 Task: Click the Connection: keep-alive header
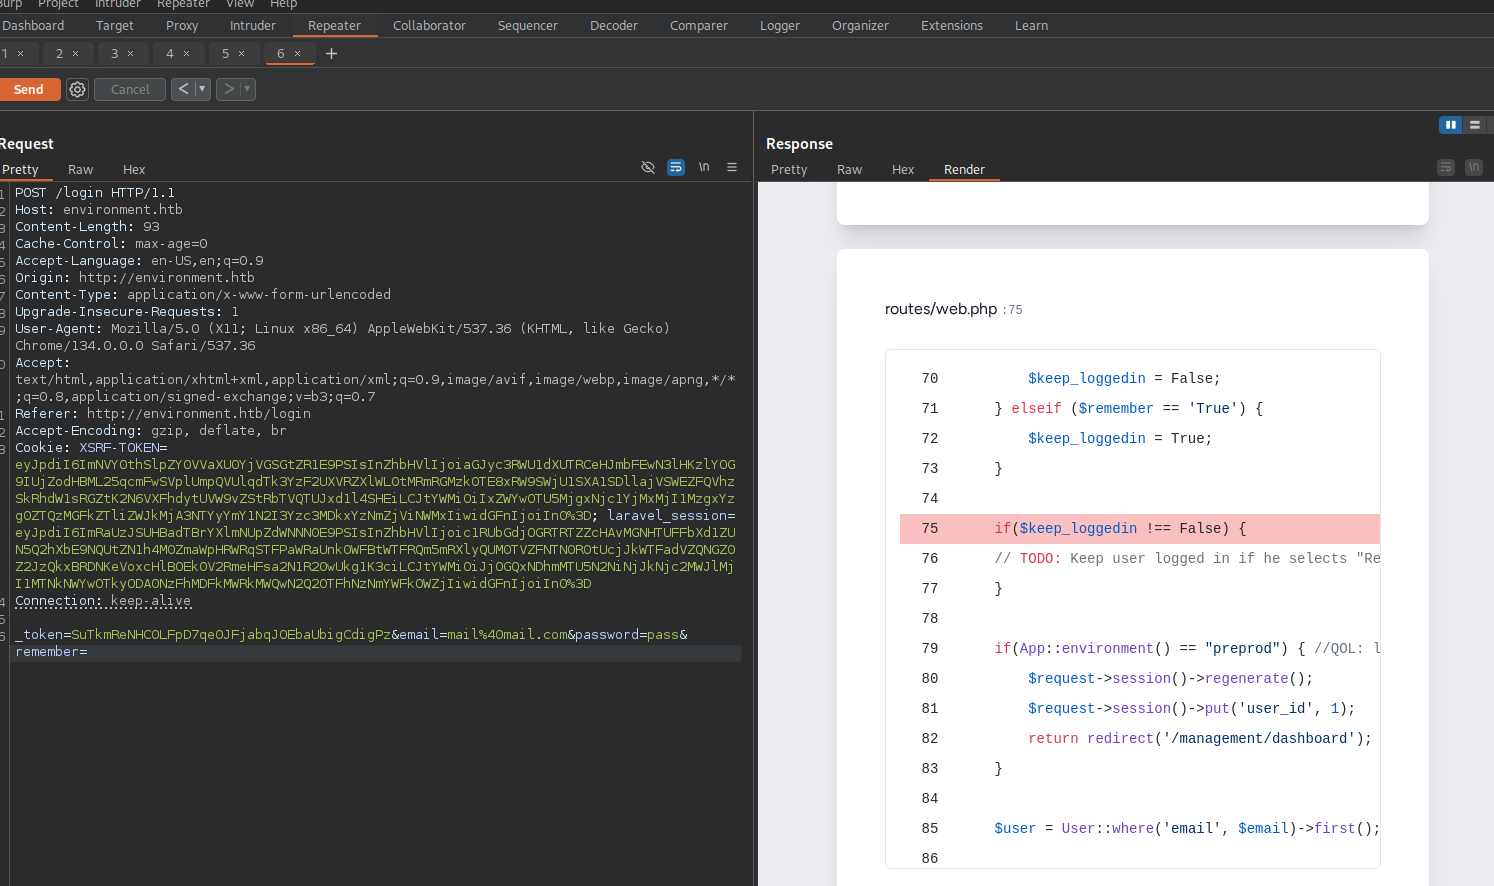(103, 600)
